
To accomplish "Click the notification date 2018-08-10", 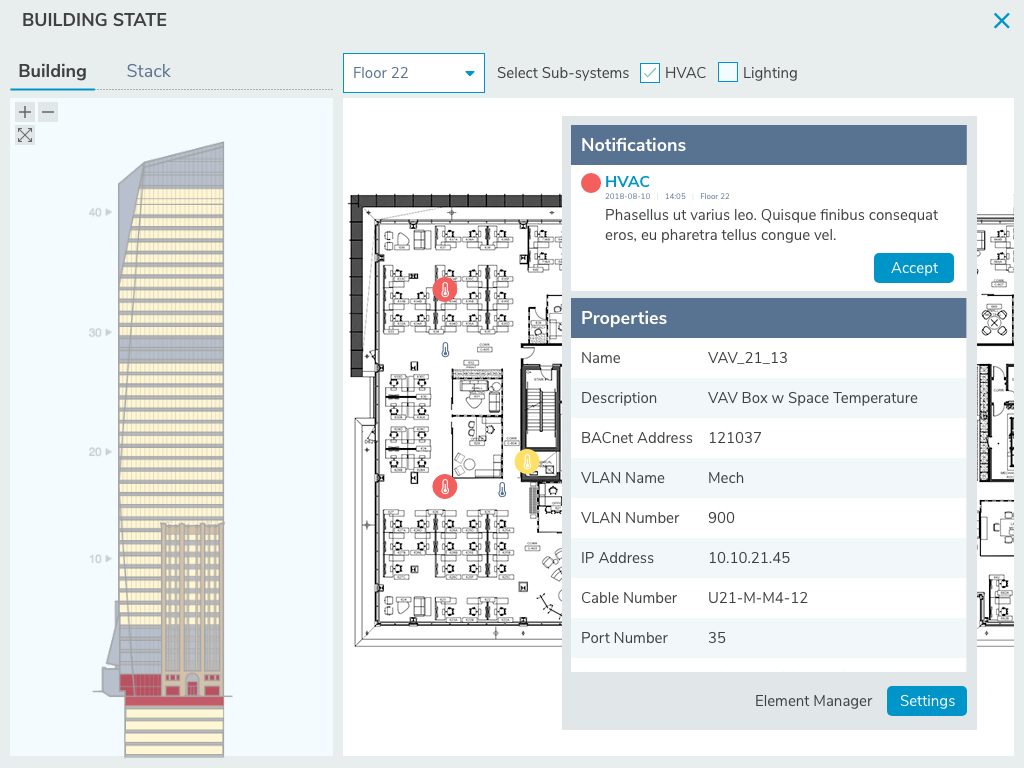I will 627,197.
